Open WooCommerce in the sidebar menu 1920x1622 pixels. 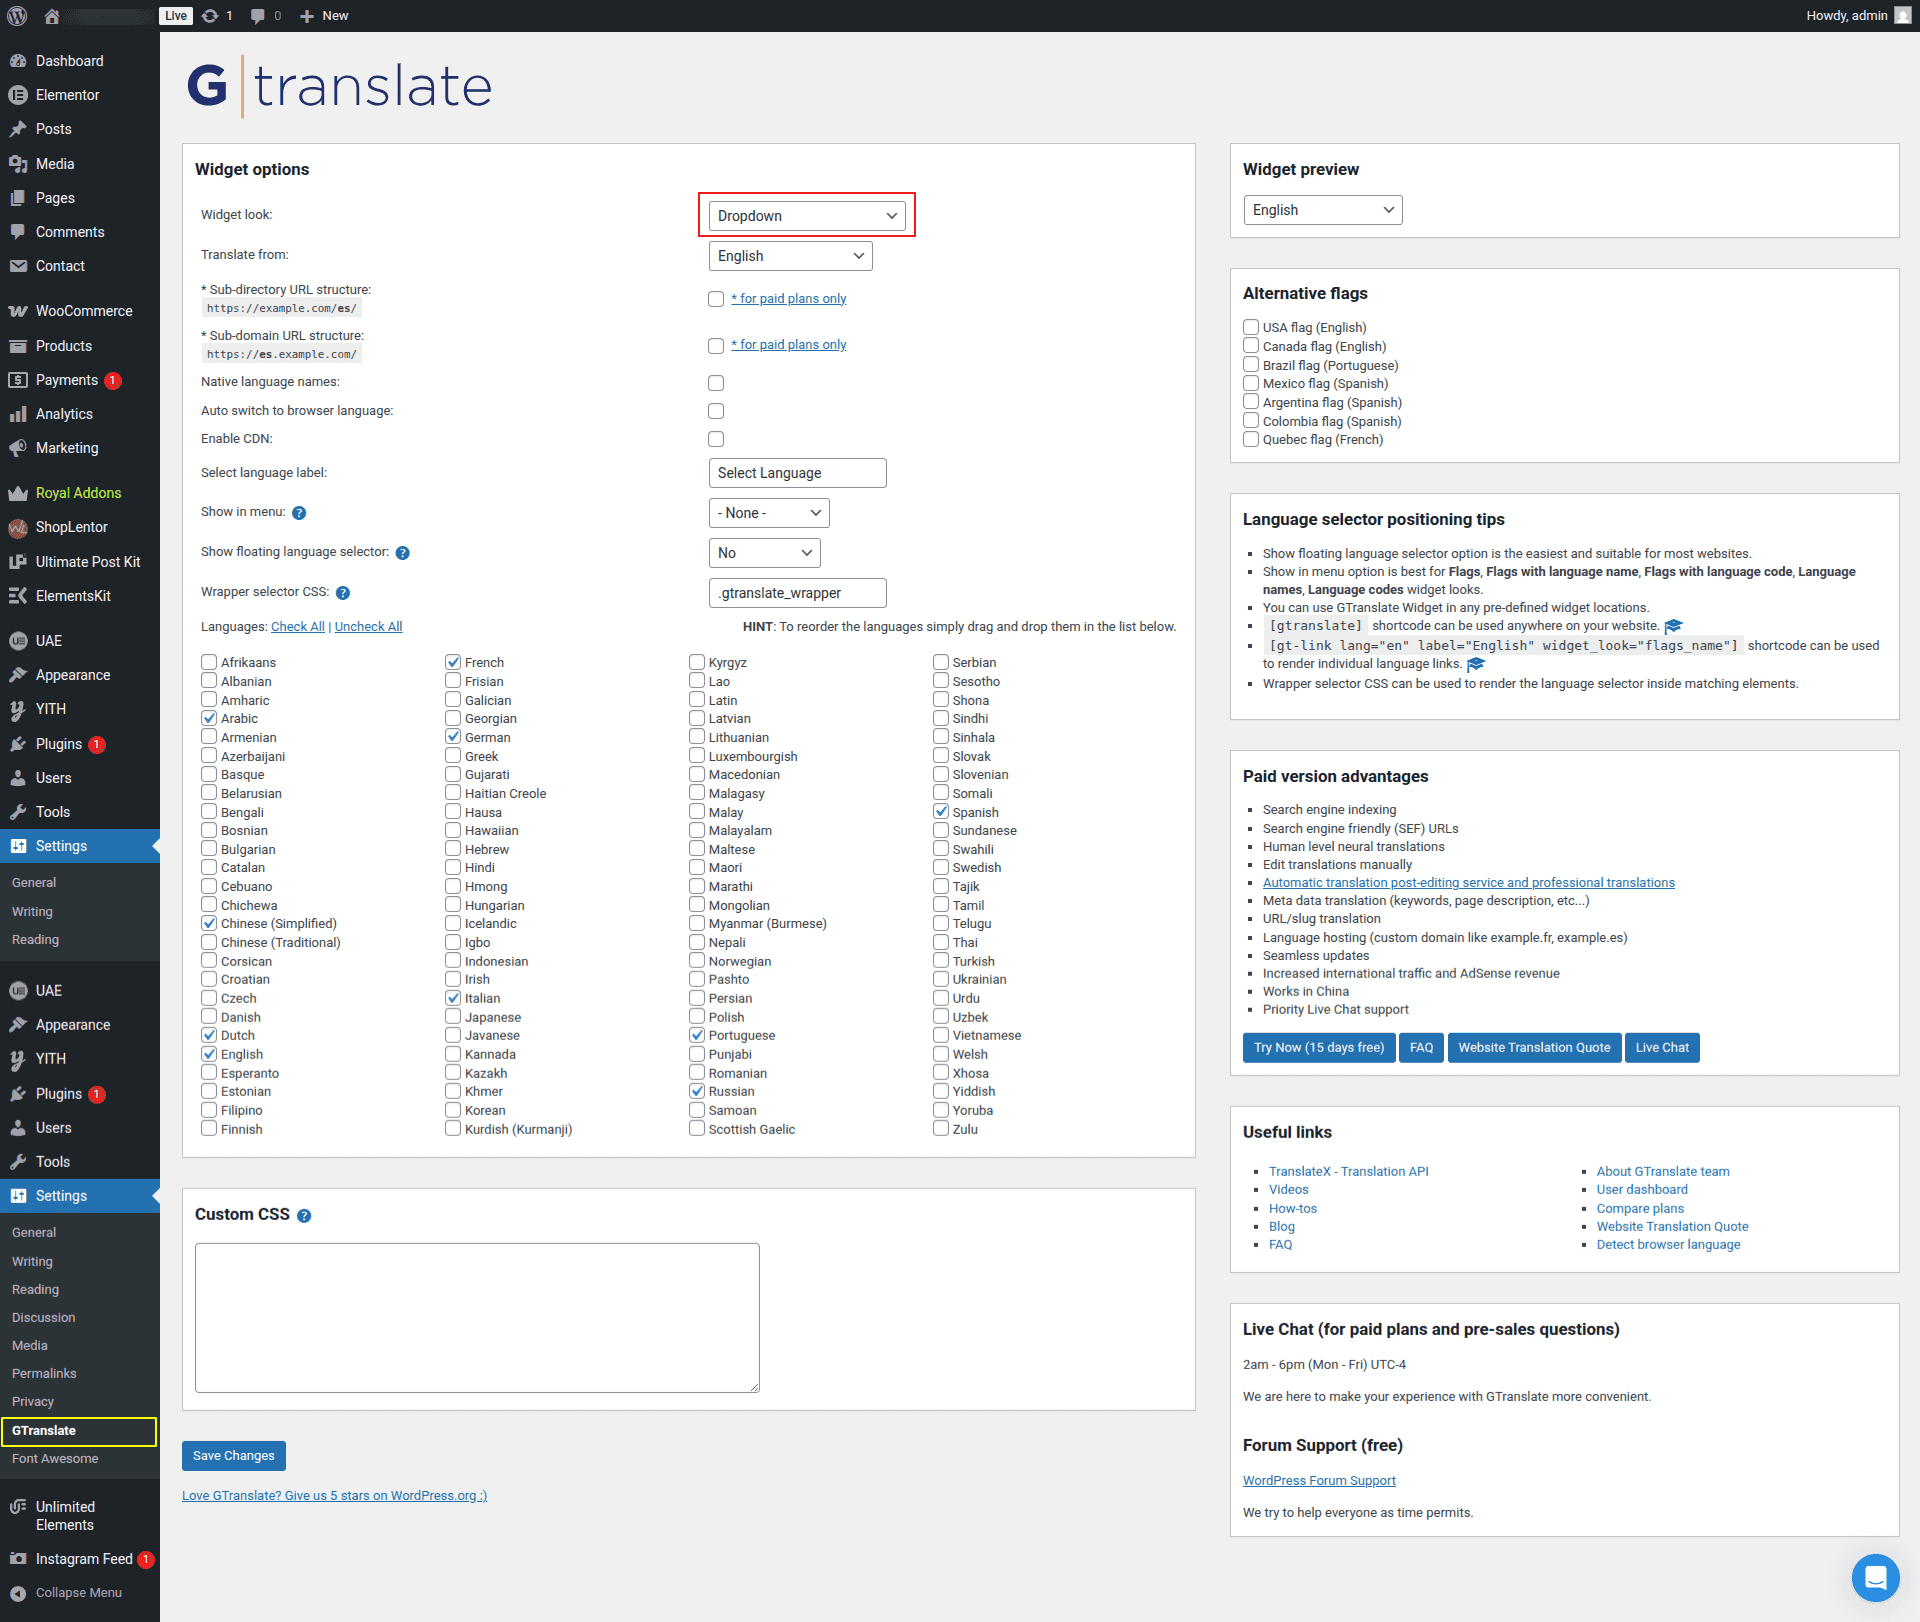(x=84, y=311)
